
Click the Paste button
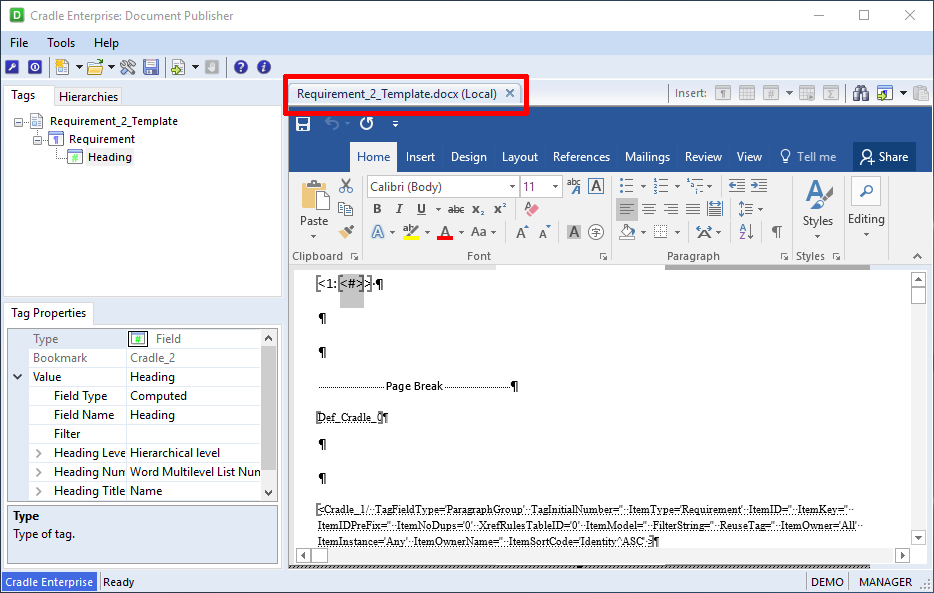tap(314, 209)
